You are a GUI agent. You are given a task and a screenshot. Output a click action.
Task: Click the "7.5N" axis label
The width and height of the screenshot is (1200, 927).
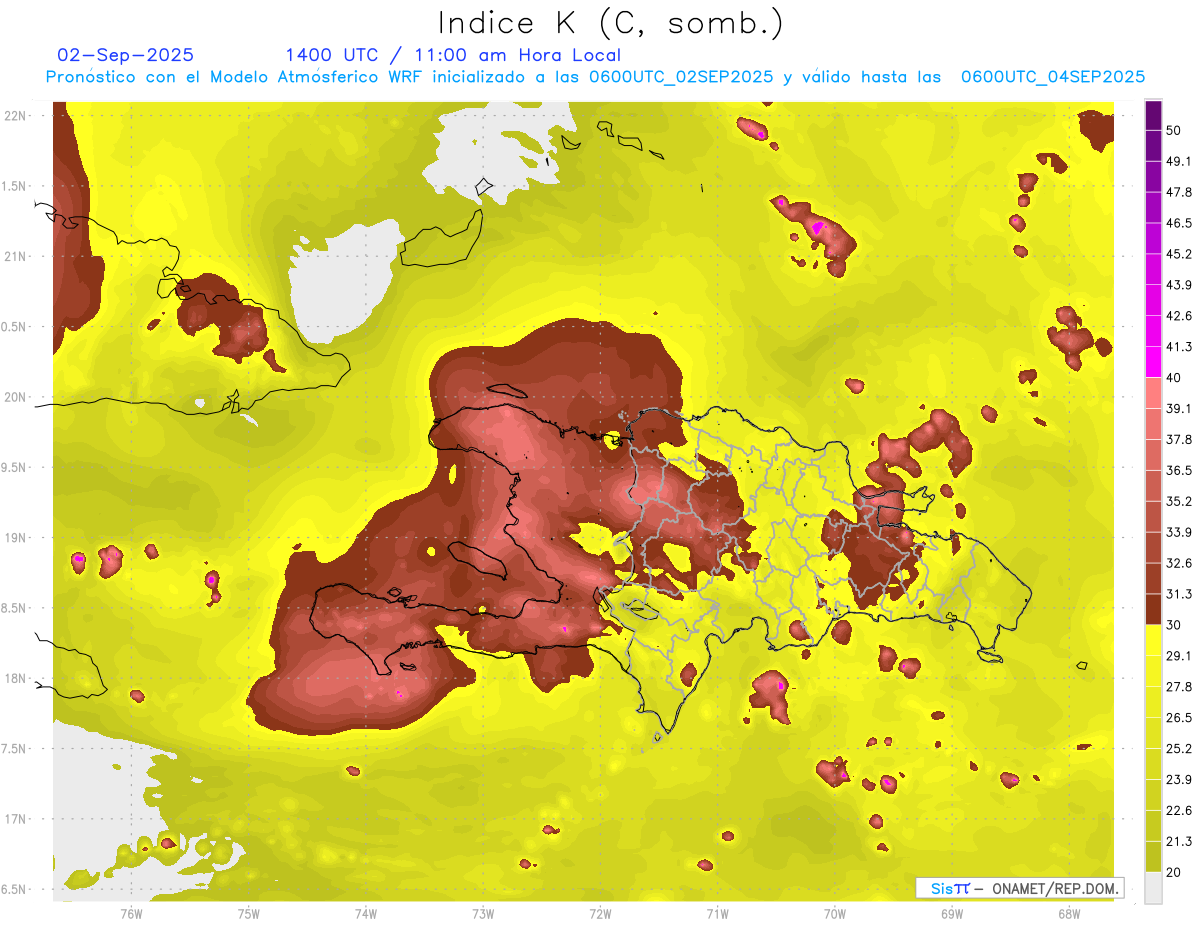[x=14, y=749]
